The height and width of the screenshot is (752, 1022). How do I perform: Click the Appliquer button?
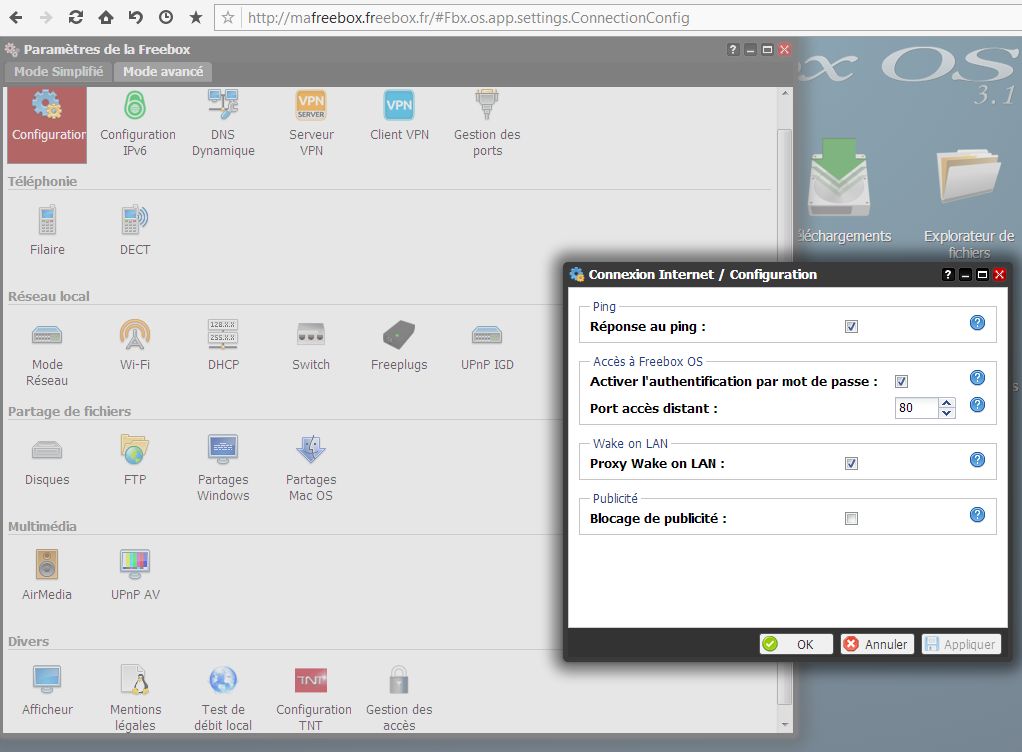(x=961, y=644)
